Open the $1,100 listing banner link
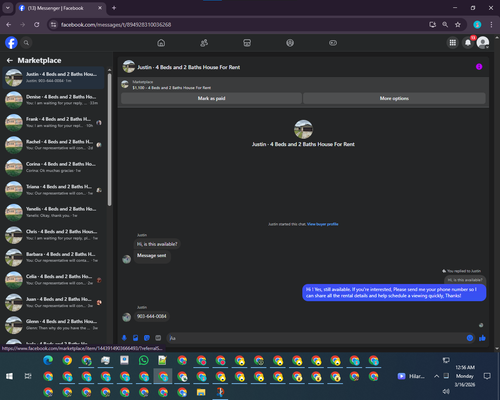 click(x=172, y=88)
